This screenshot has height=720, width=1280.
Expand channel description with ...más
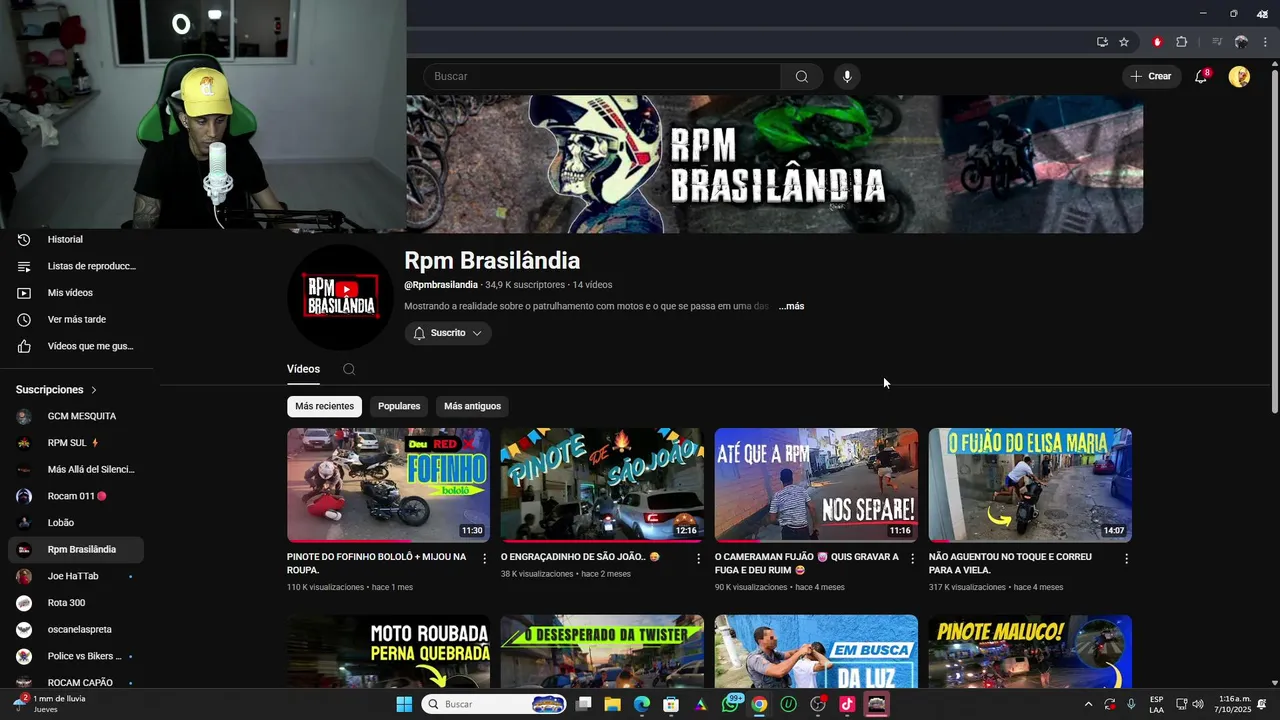792,306
